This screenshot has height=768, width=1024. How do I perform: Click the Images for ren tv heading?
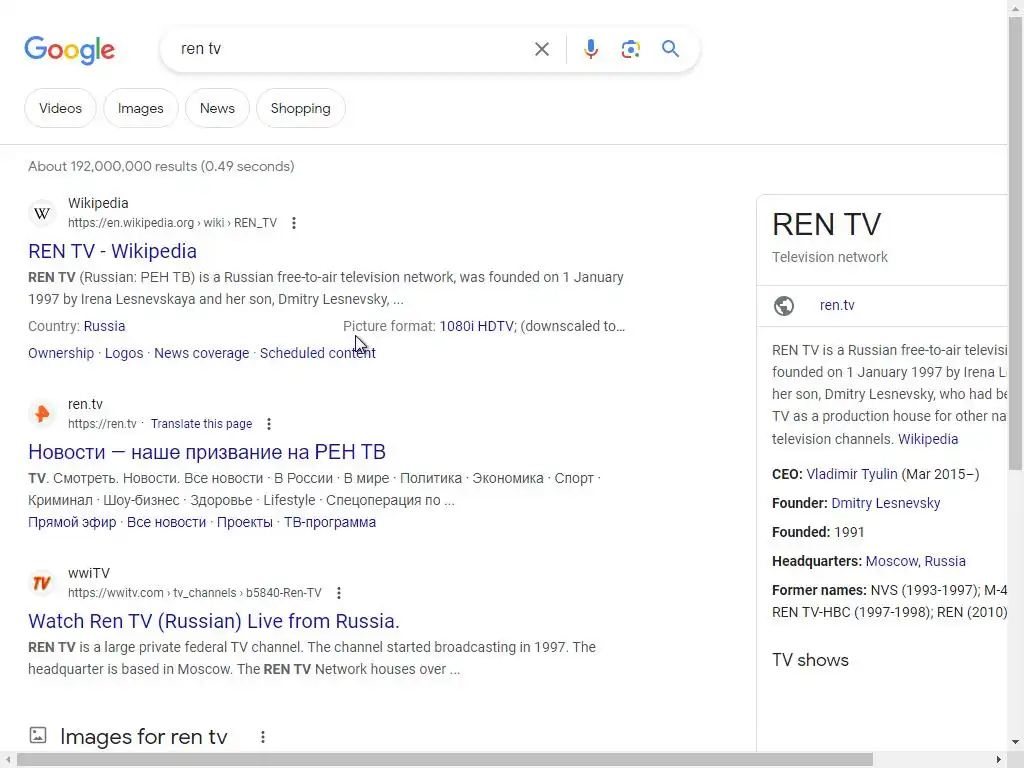(144, 737)
